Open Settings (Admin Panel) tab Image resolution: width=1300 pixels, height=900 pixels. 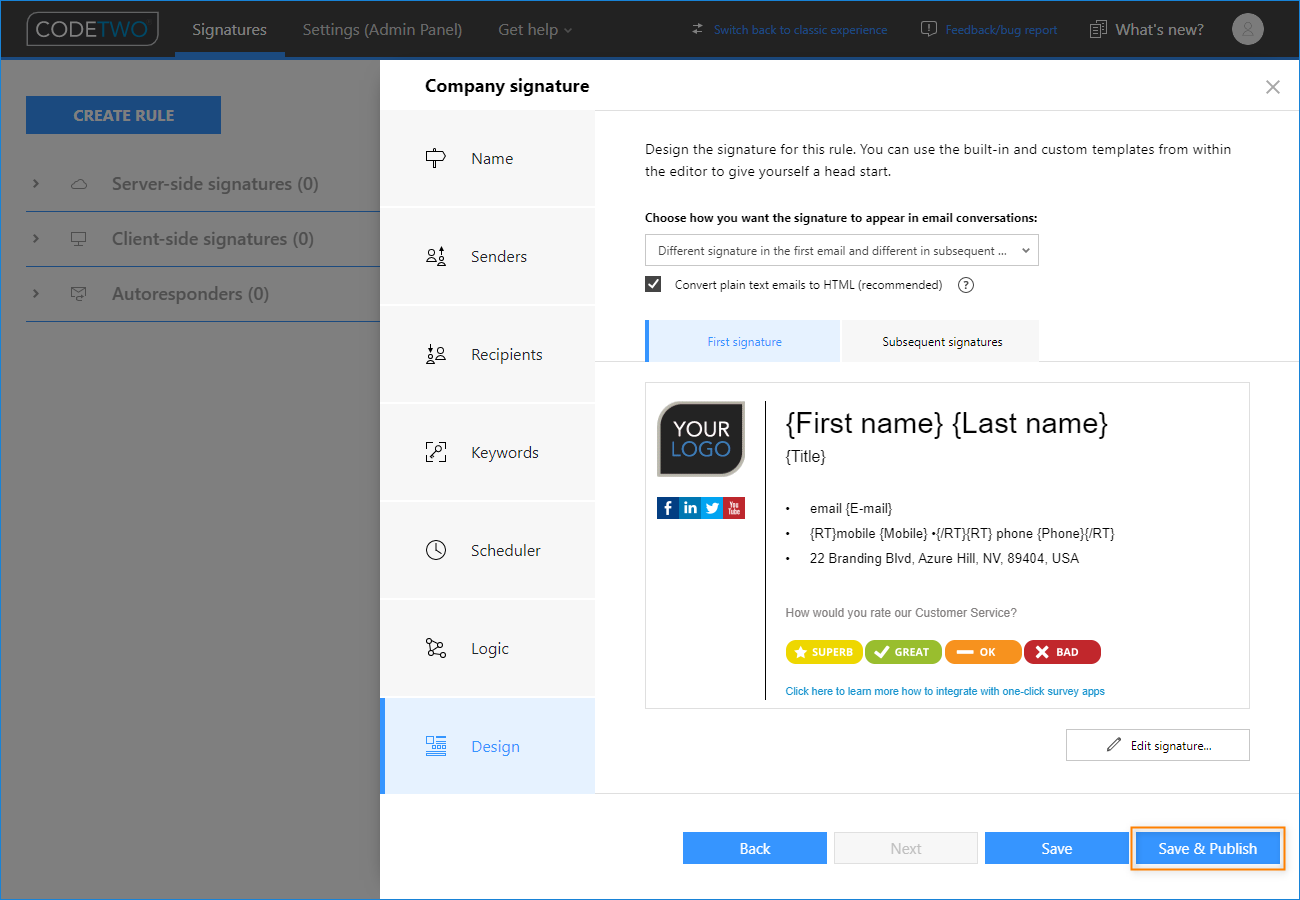click(x=382, y=29)
